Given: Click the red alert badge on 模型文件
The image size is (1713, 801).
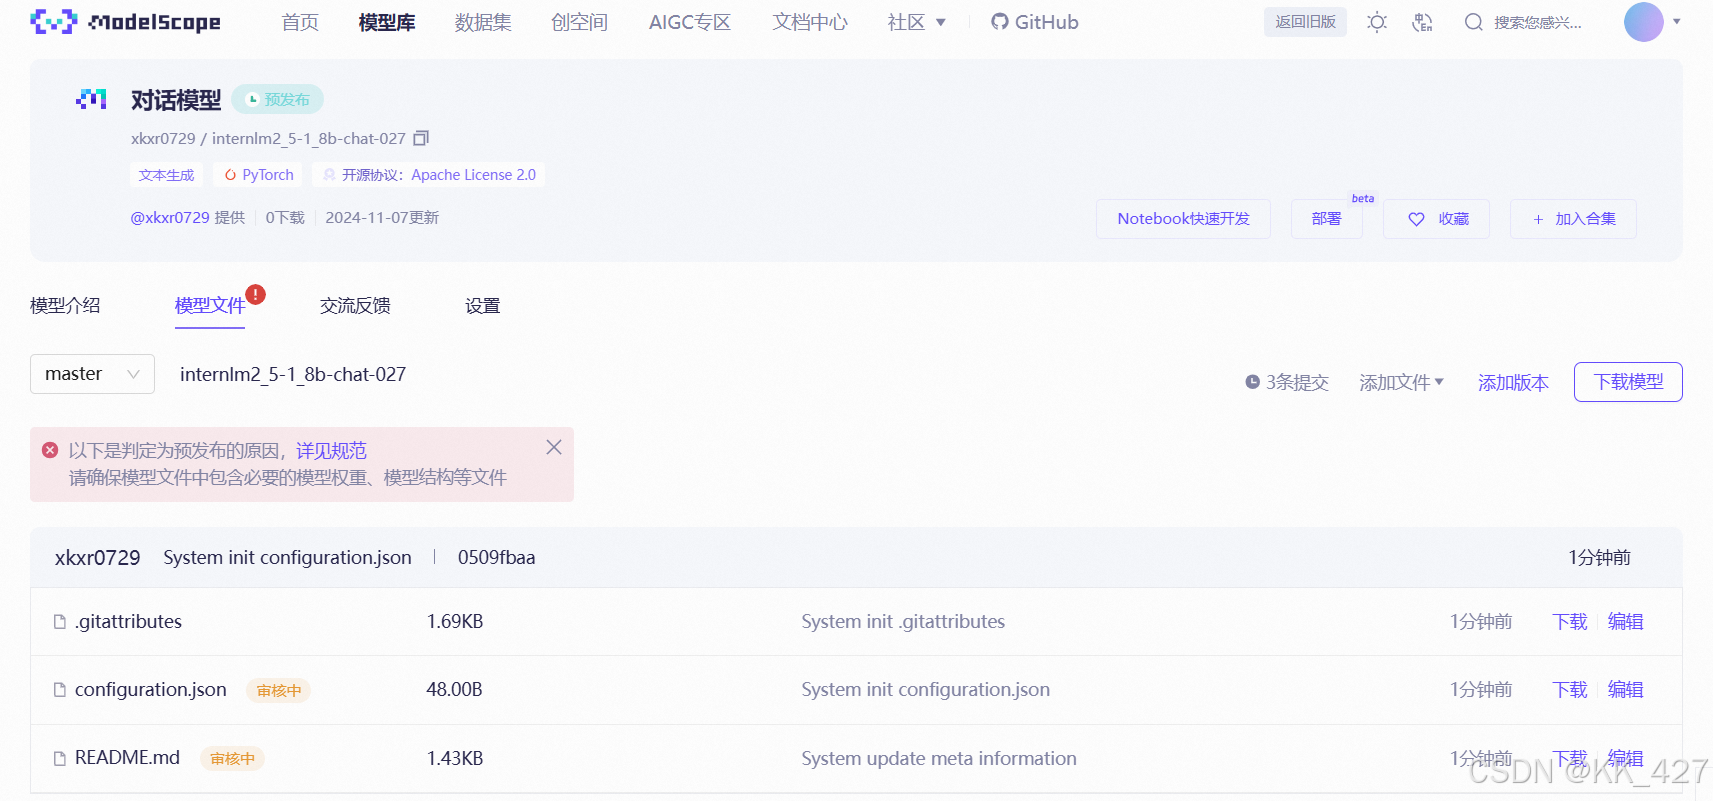Looking at the screenshot, I should (256, 294).
